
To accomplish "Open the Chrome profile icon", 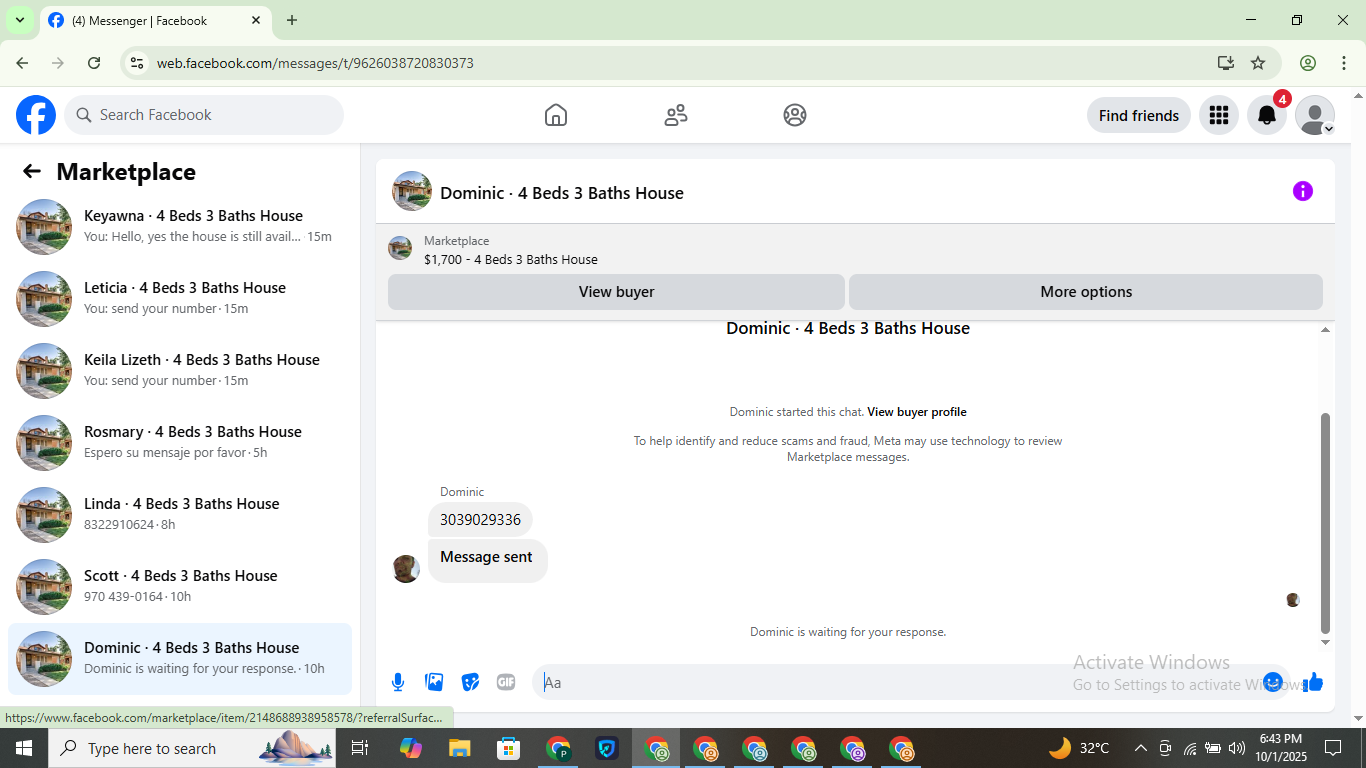I will [x=1308, y=63].
